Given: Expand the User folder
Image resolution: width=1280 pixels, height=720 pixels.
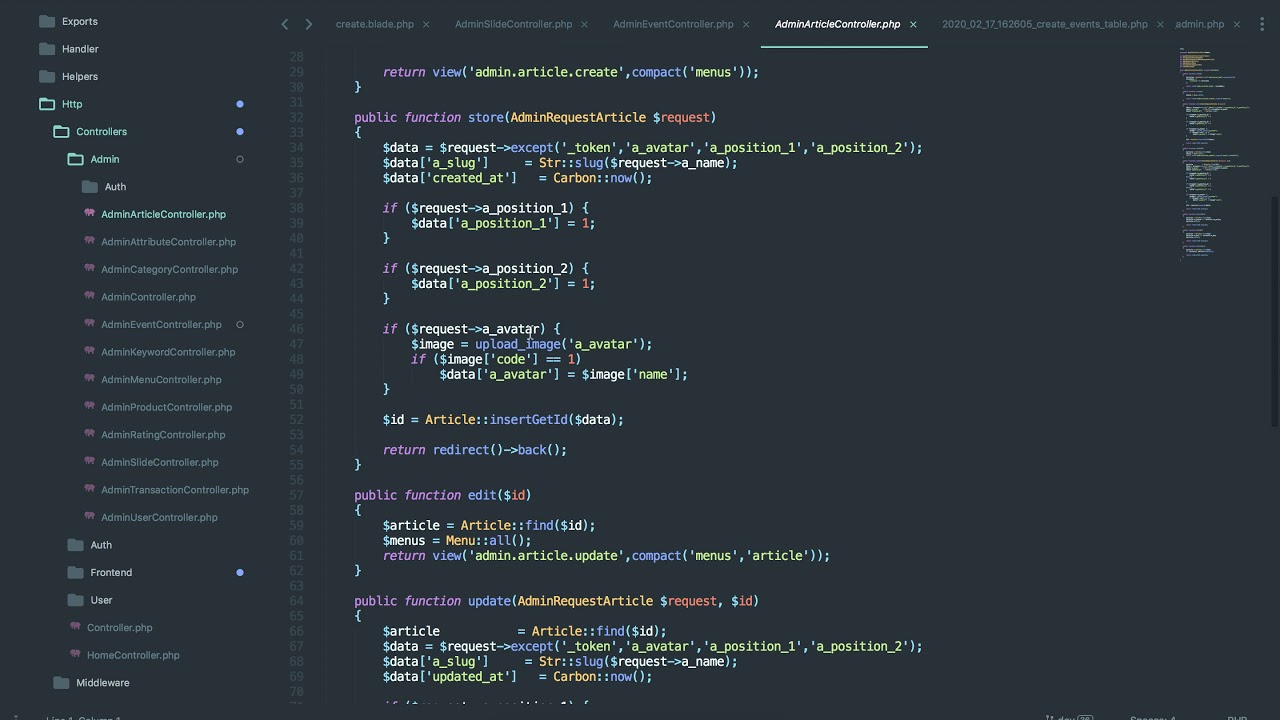Looking at the screenshot, I should pyautogui.click(x=76, y=600).
